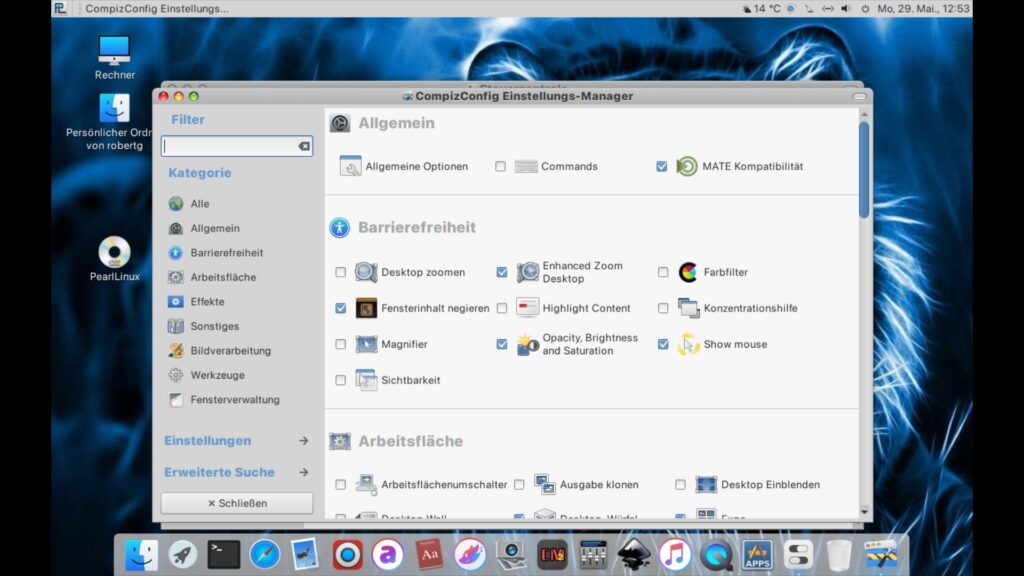Open the Konzentrationshilfe plugin icon
1024x576 pixels.
click(x=688, y=308)
